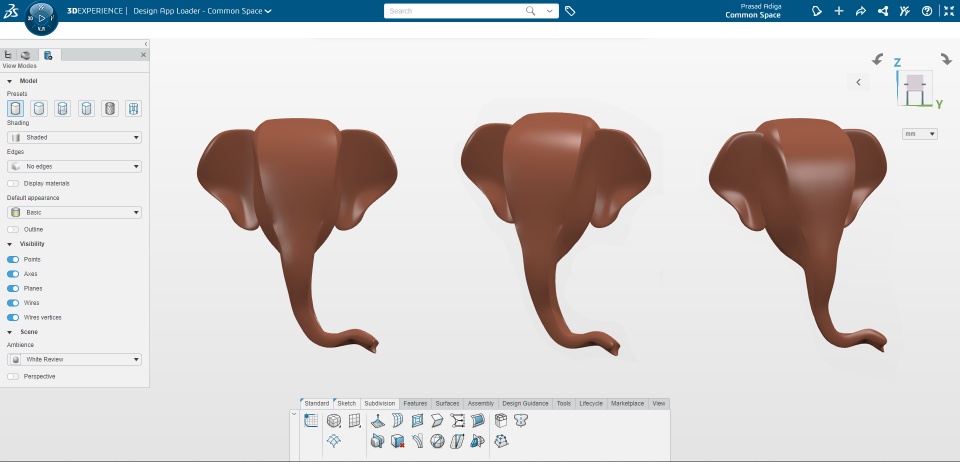Select the third cylinder view preset
This screenshot has height=462, width=960.
tap(62, 108)
